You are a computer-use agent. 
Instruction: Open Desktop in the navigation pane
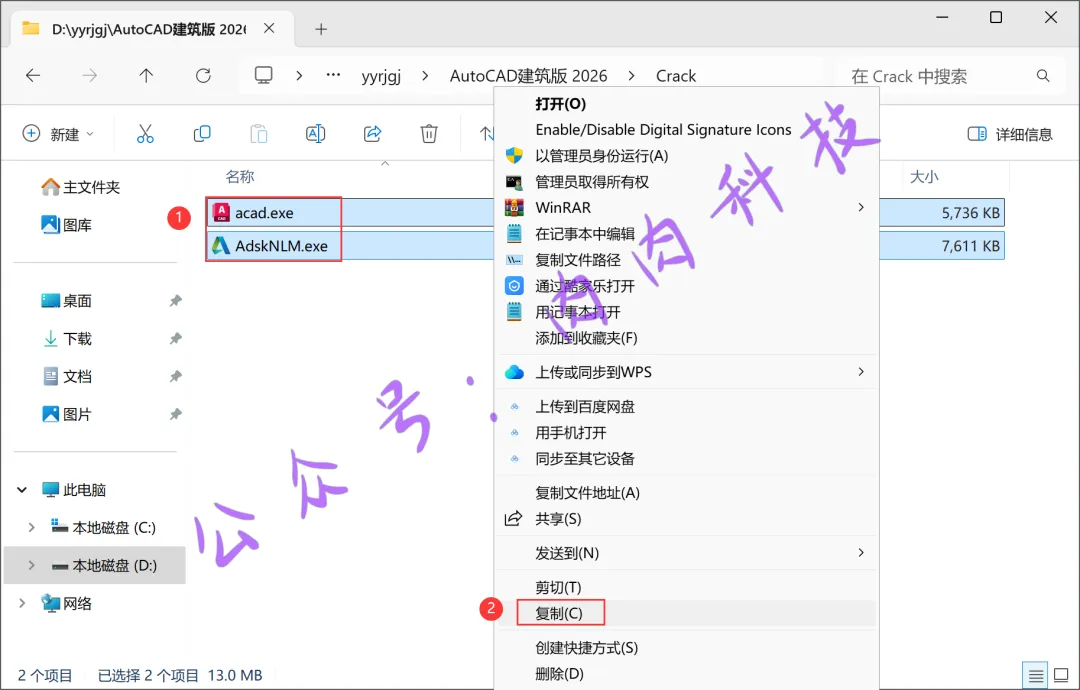[67, 301]
